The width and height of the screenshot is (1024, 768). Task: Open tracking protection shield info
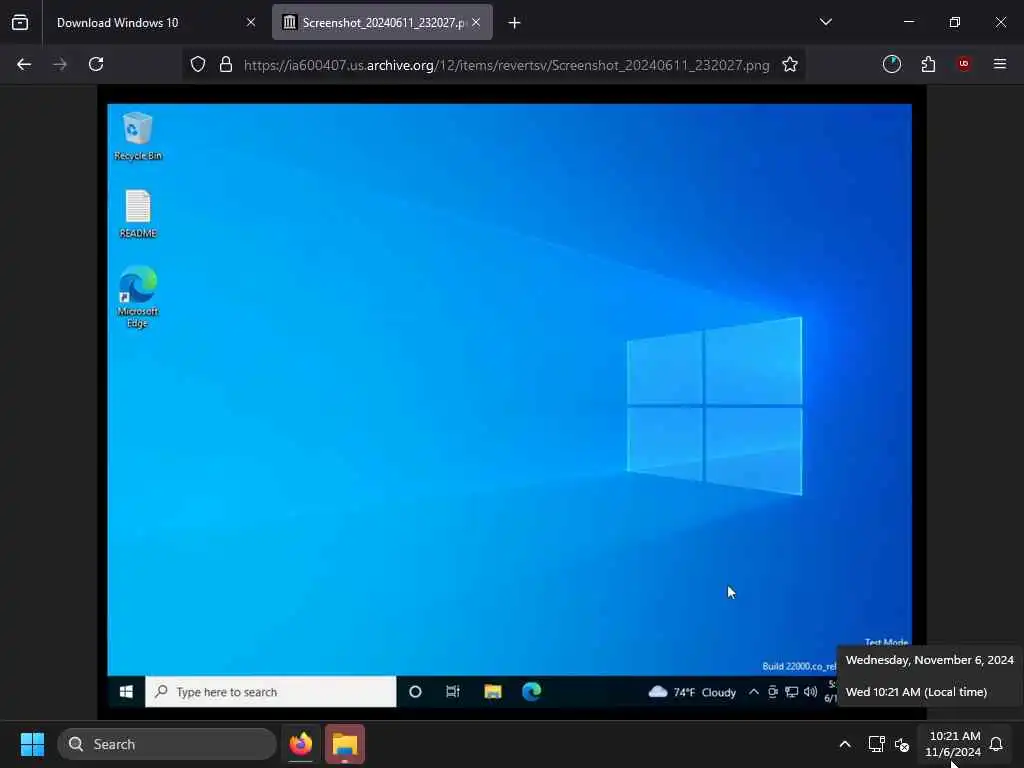[x=198, y=65]
